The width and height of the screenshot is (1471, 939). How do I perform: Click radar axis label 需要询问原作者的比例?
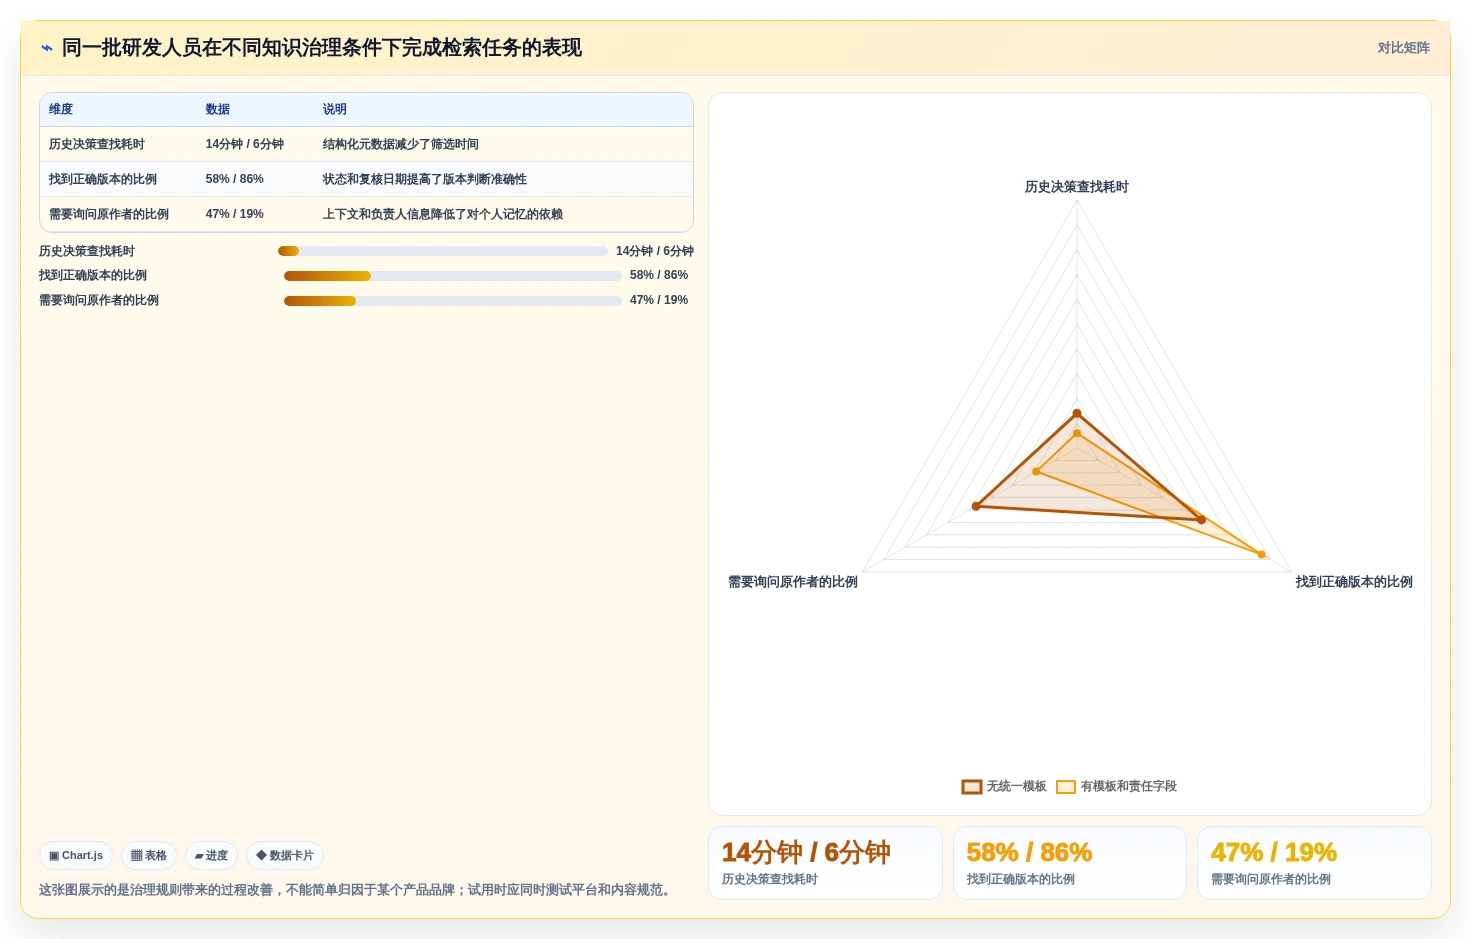793,582
